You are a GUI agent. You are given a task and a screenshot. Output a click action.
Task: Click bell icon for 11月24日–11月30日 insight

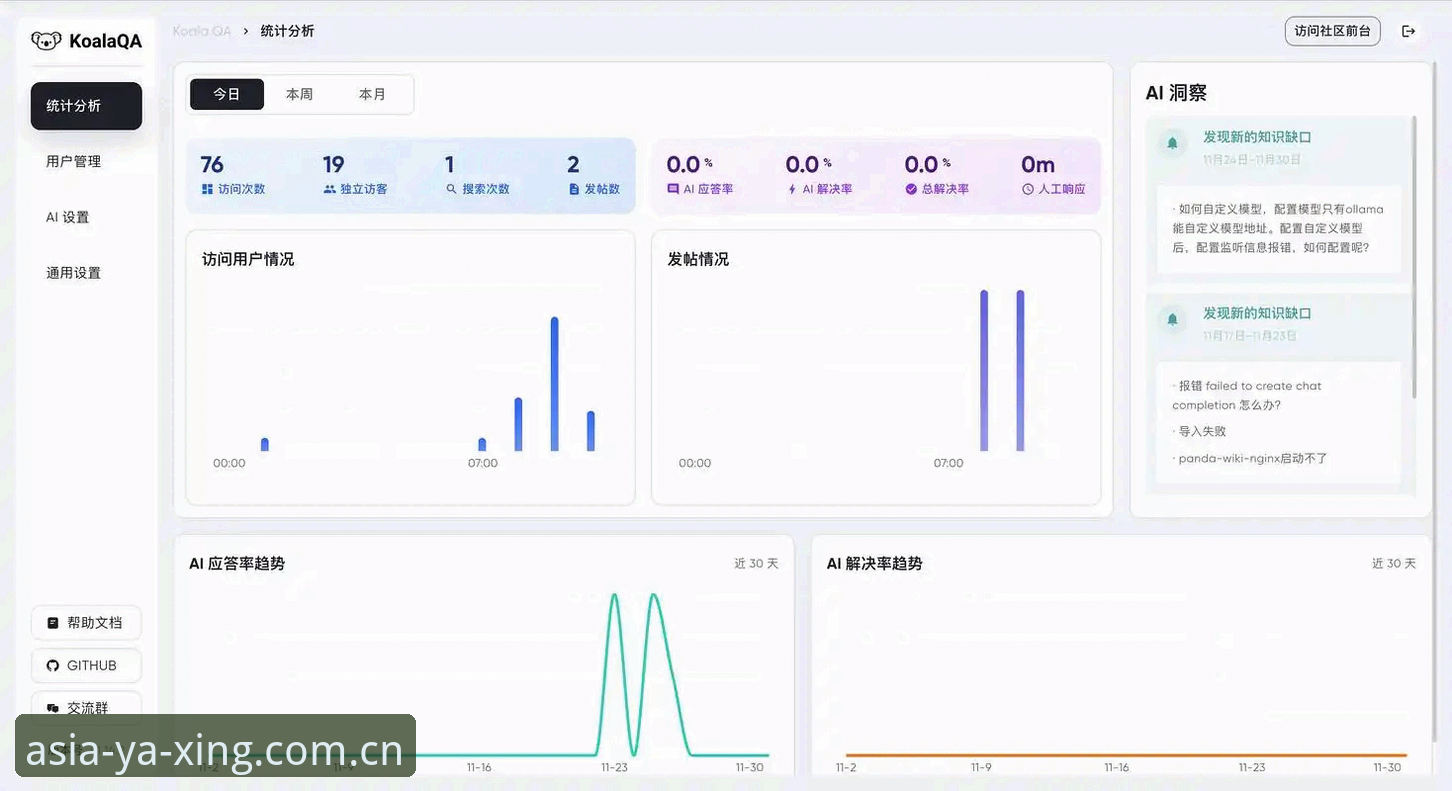[x=1172, y=144]
